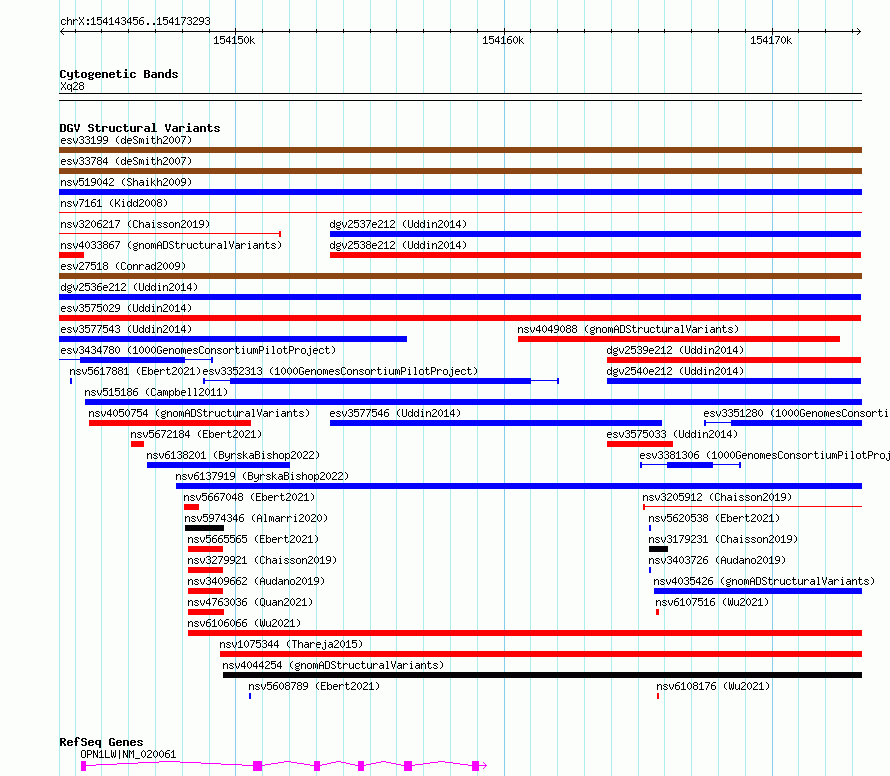Select esv3352313 1000Genomes variant label
890x776 pixels.
click(340, 371)
